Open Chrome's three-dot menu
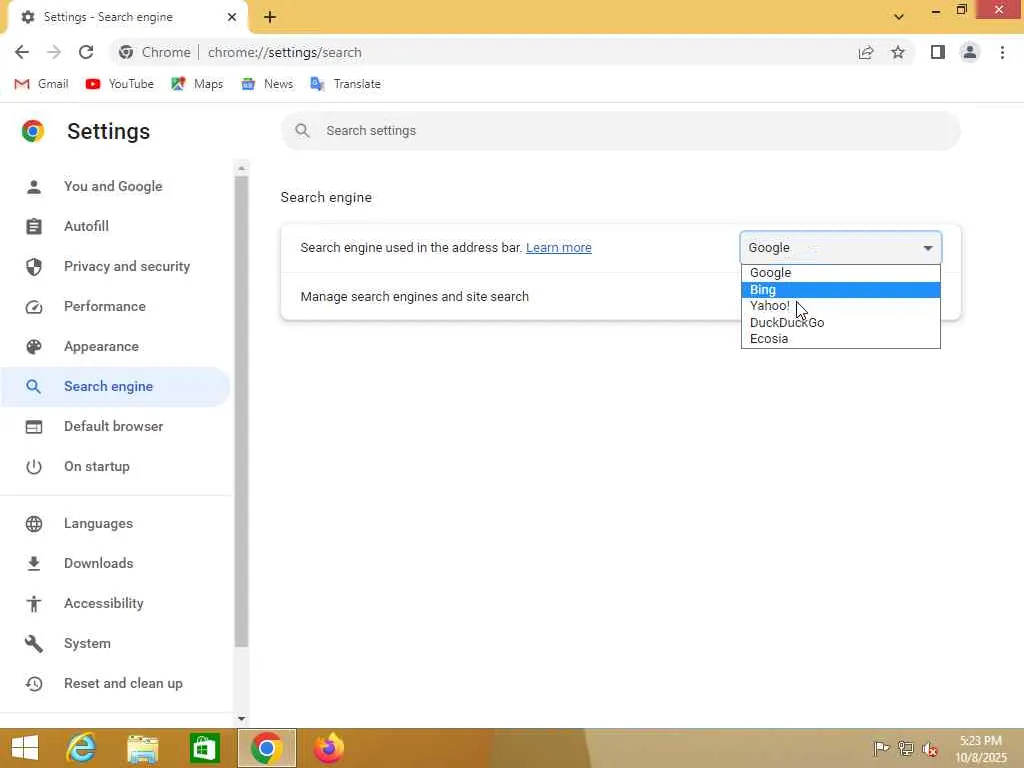 point(1002,52)
